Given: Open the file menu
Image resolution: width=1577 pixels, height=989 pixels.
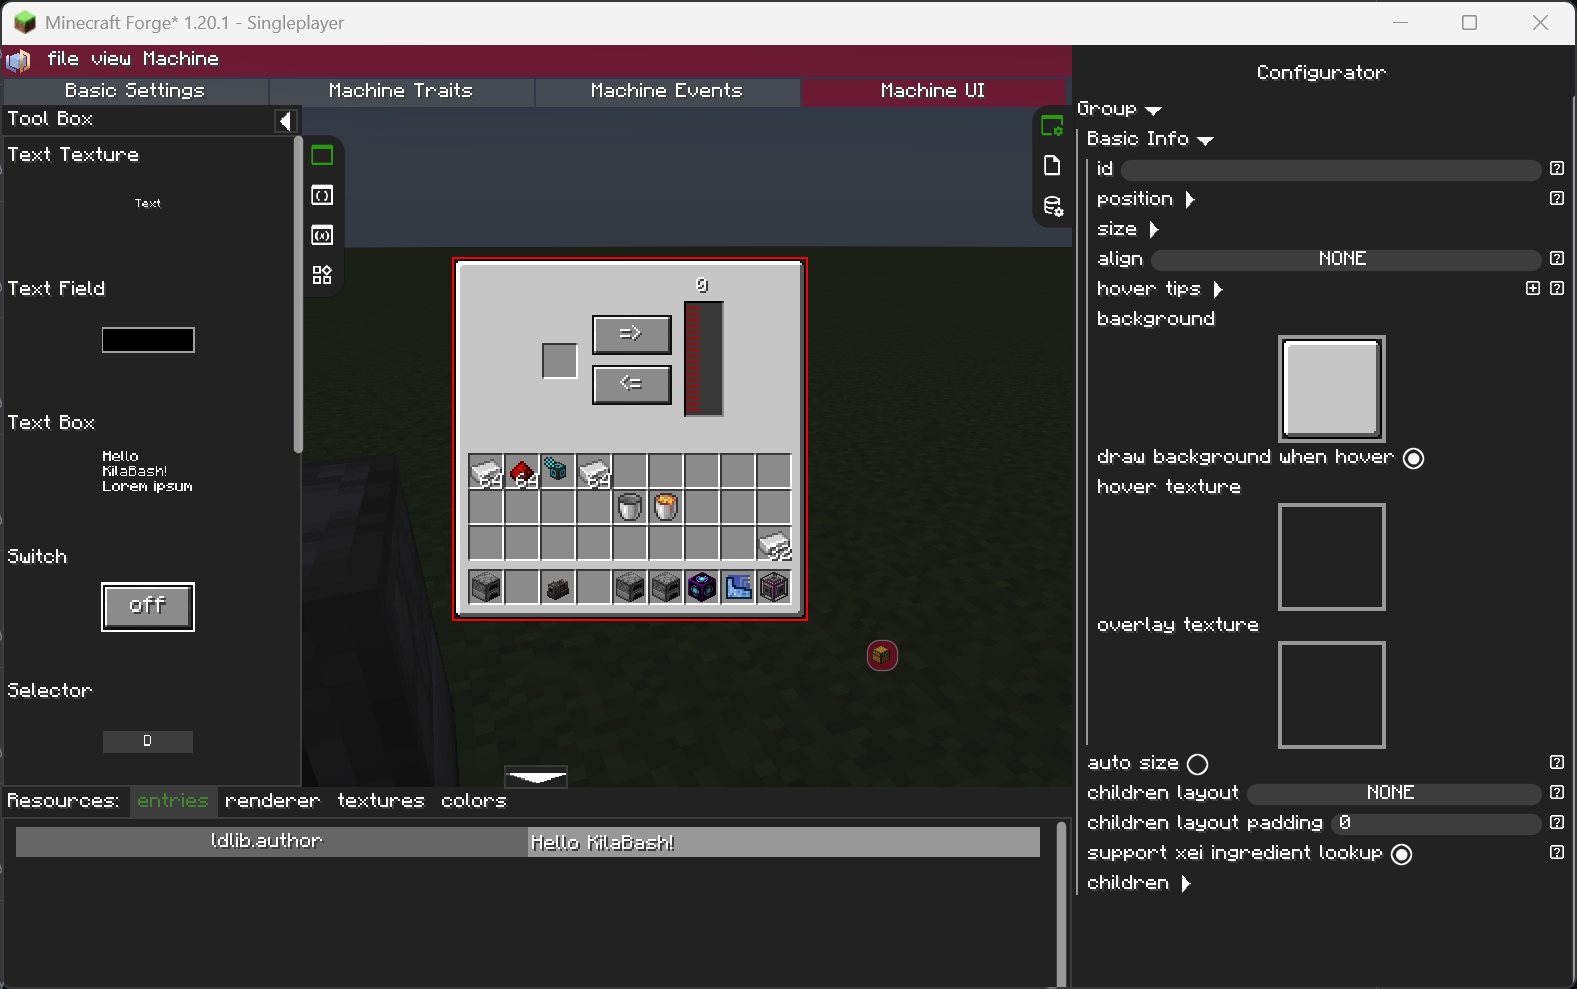Looking at the screenshot, I should pyautogui.click(x=62, y=59).
